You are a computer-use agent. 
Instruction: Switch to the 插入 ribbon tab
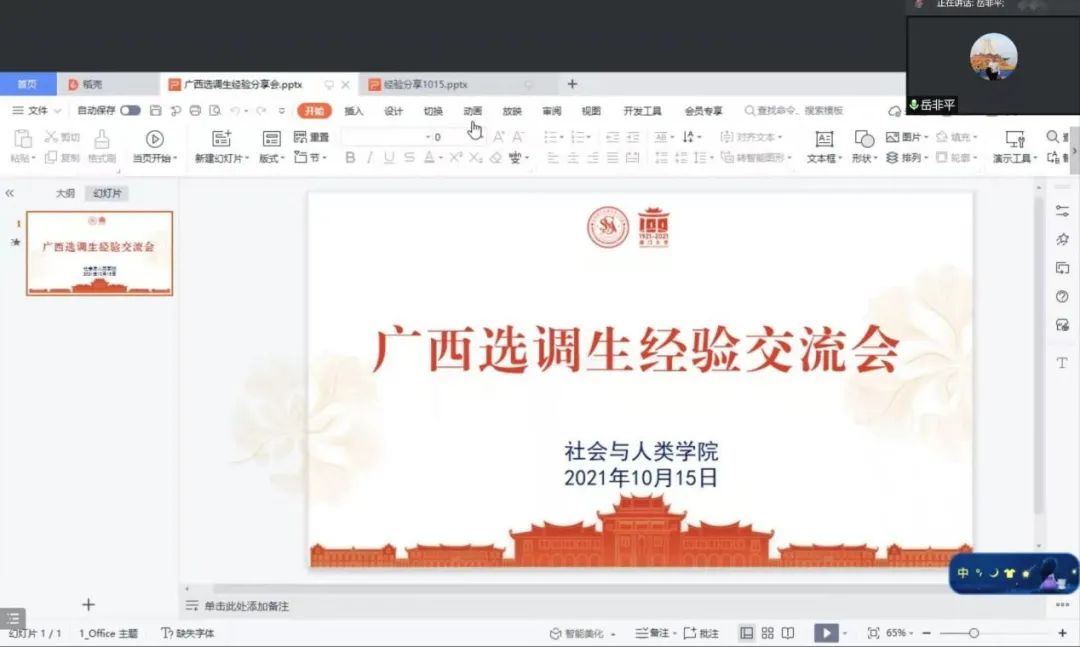354,111
